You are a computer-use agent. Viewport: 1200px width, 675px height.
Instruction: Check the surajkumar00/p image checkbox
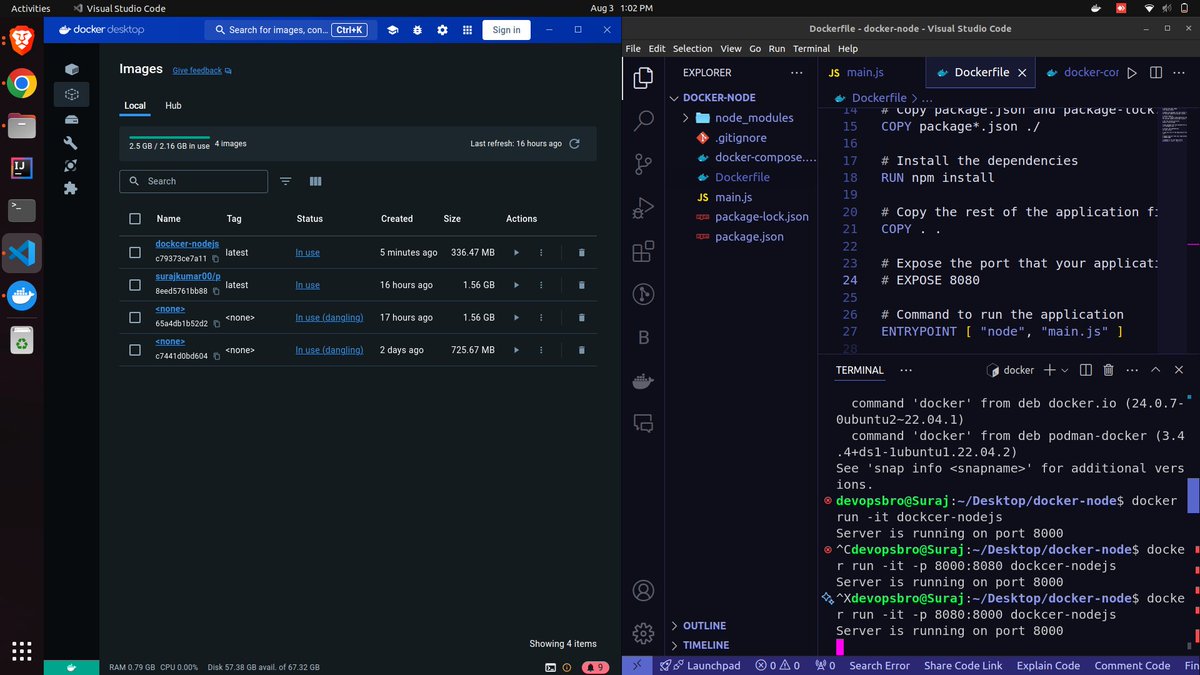coord(135,285)
